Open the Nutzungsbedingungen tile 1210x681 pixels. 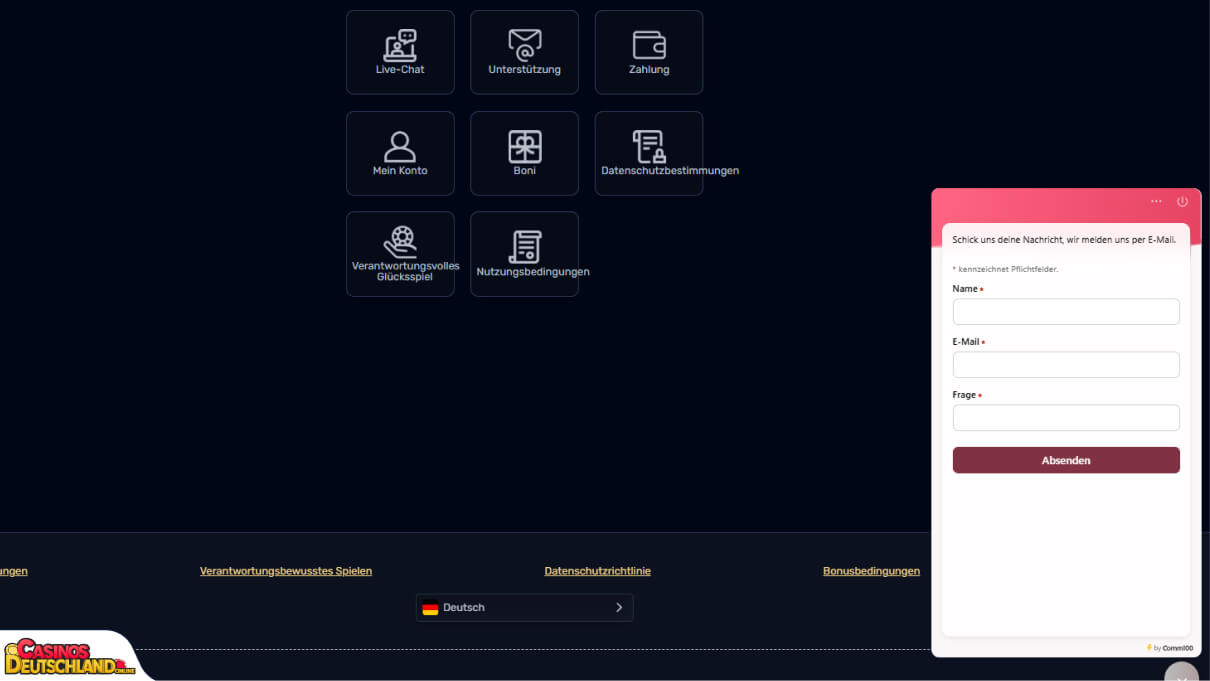(x=524, y=254)
